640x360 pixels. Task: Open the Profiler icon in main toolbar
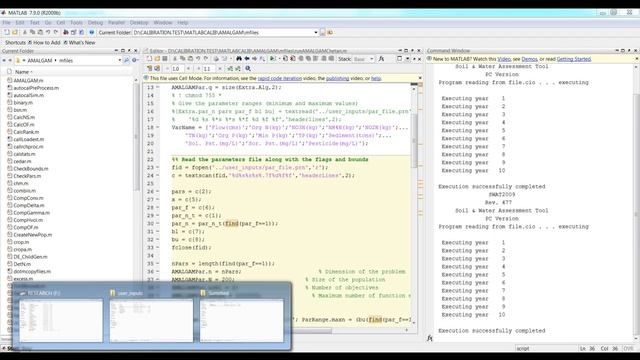[81, 32]
